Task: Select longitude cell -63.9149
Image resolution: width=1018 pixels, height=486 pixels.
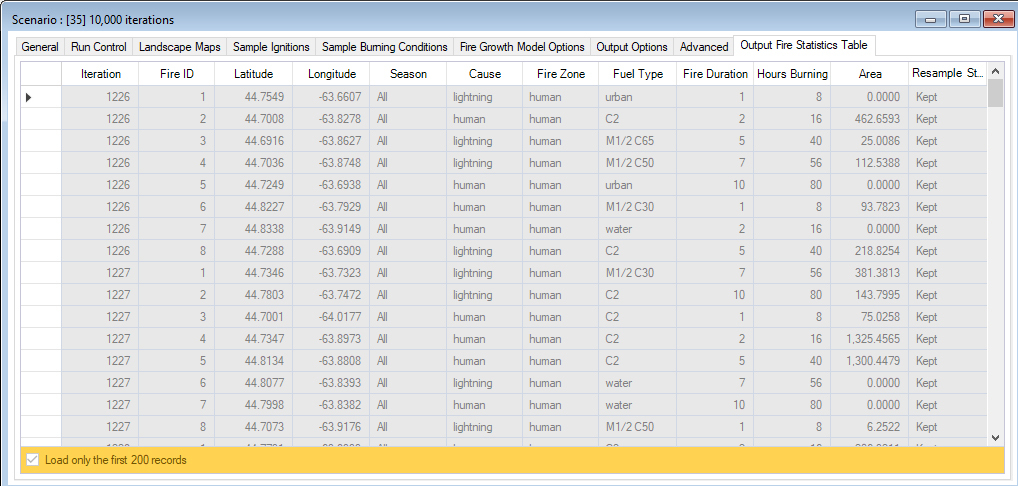Action: [331, 229]
